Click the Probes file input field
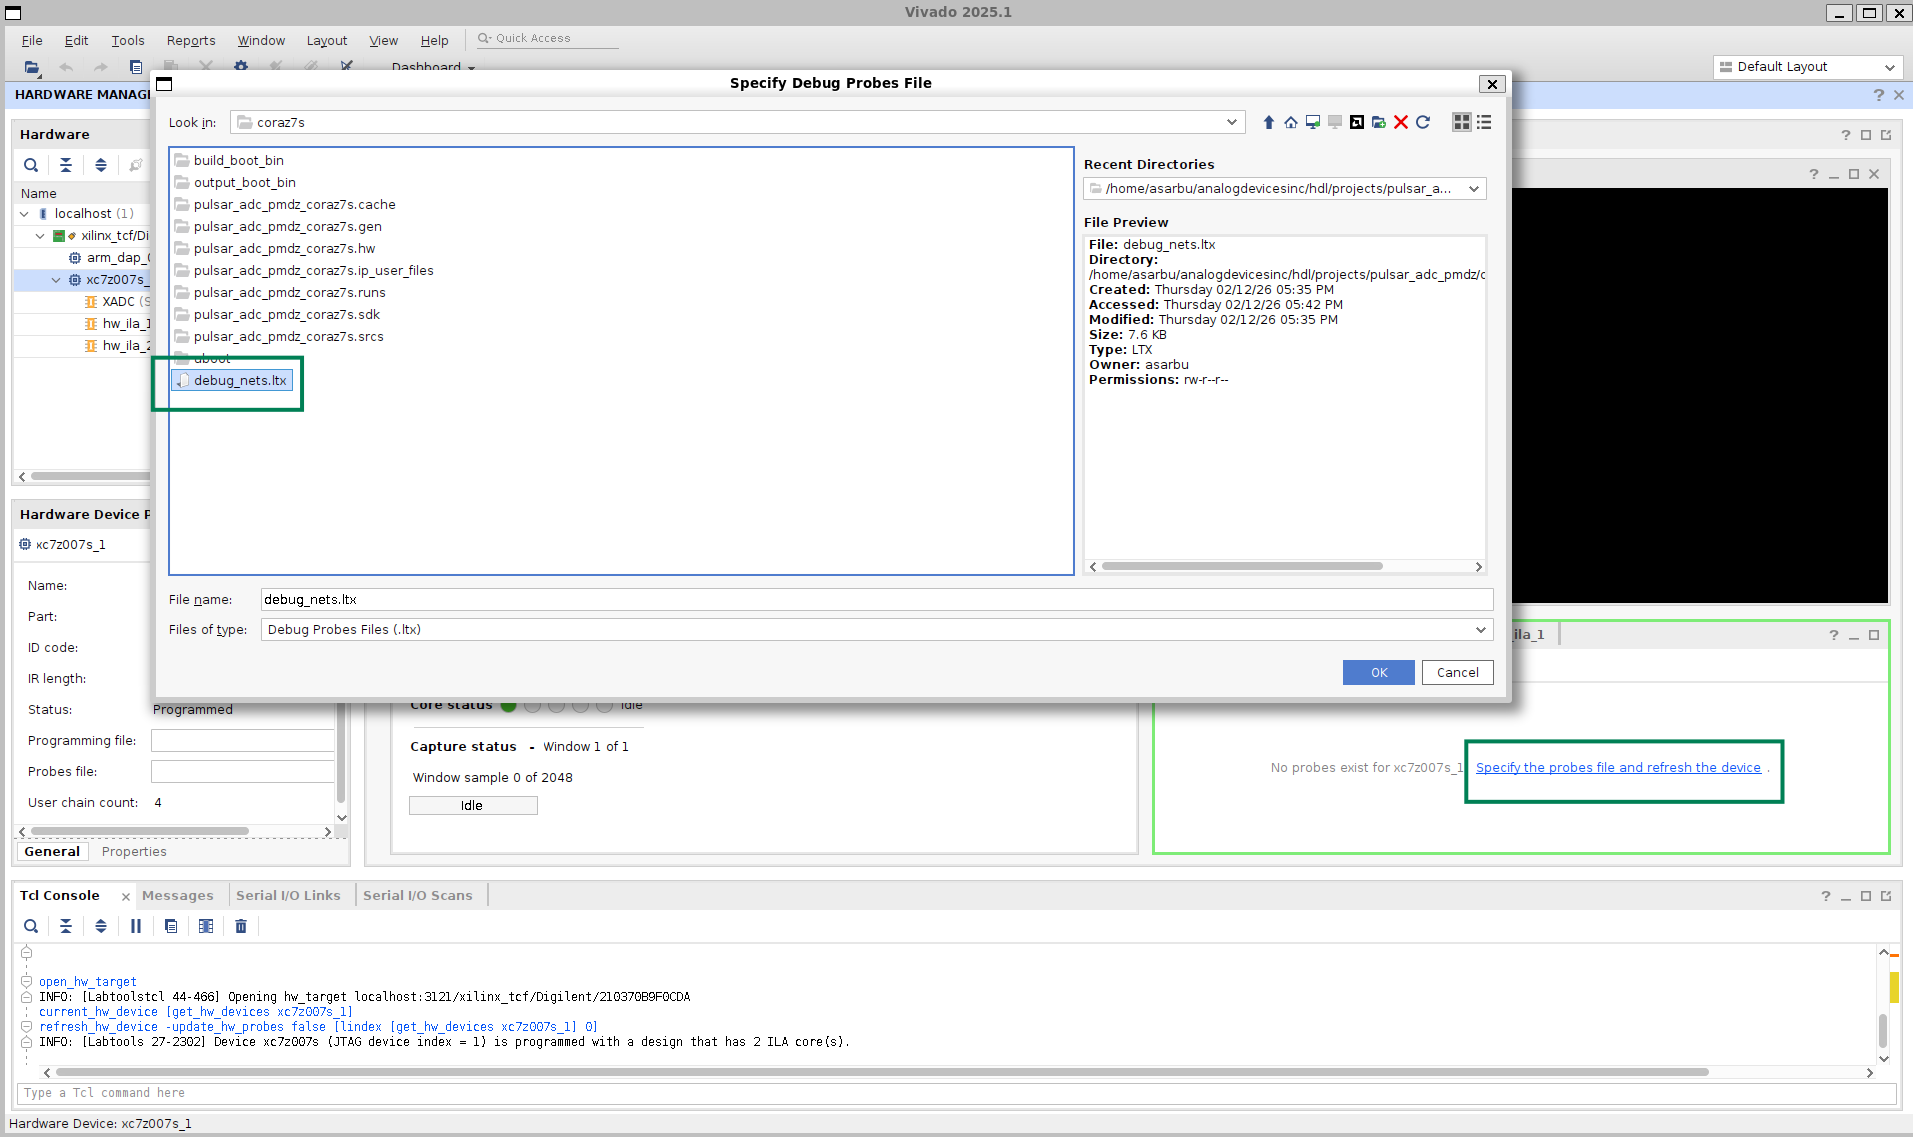1913x1137 pixels. pos(242,772)
